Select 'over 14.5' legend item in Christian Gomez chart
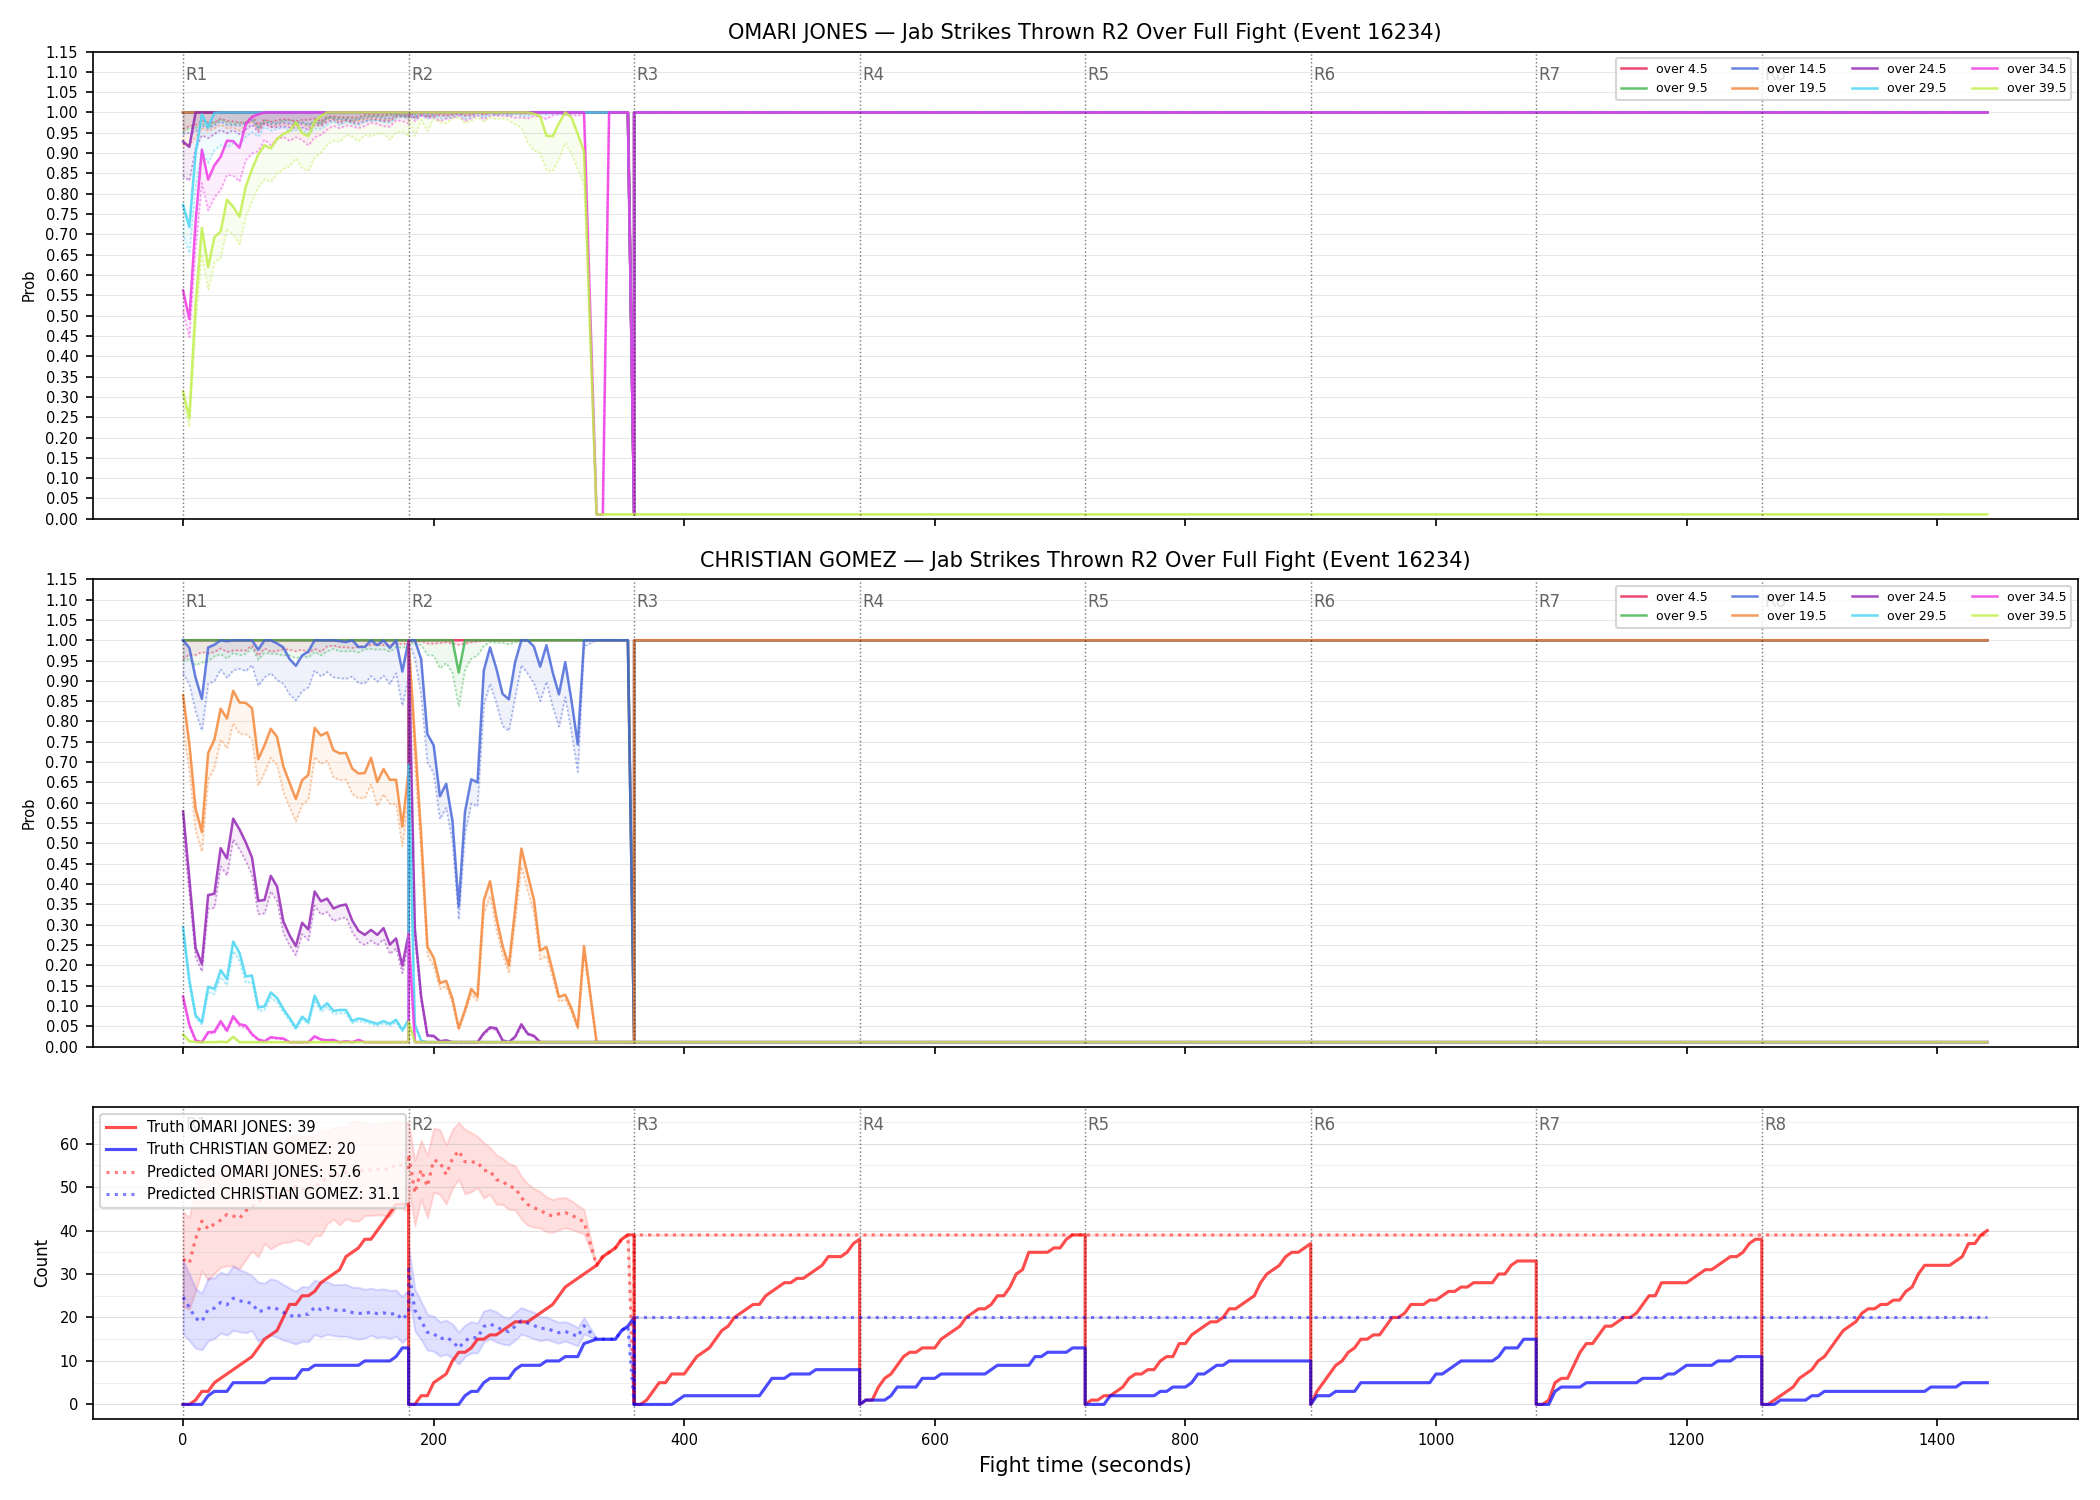This screenshot has height=1500, width=2100. 1779,597
